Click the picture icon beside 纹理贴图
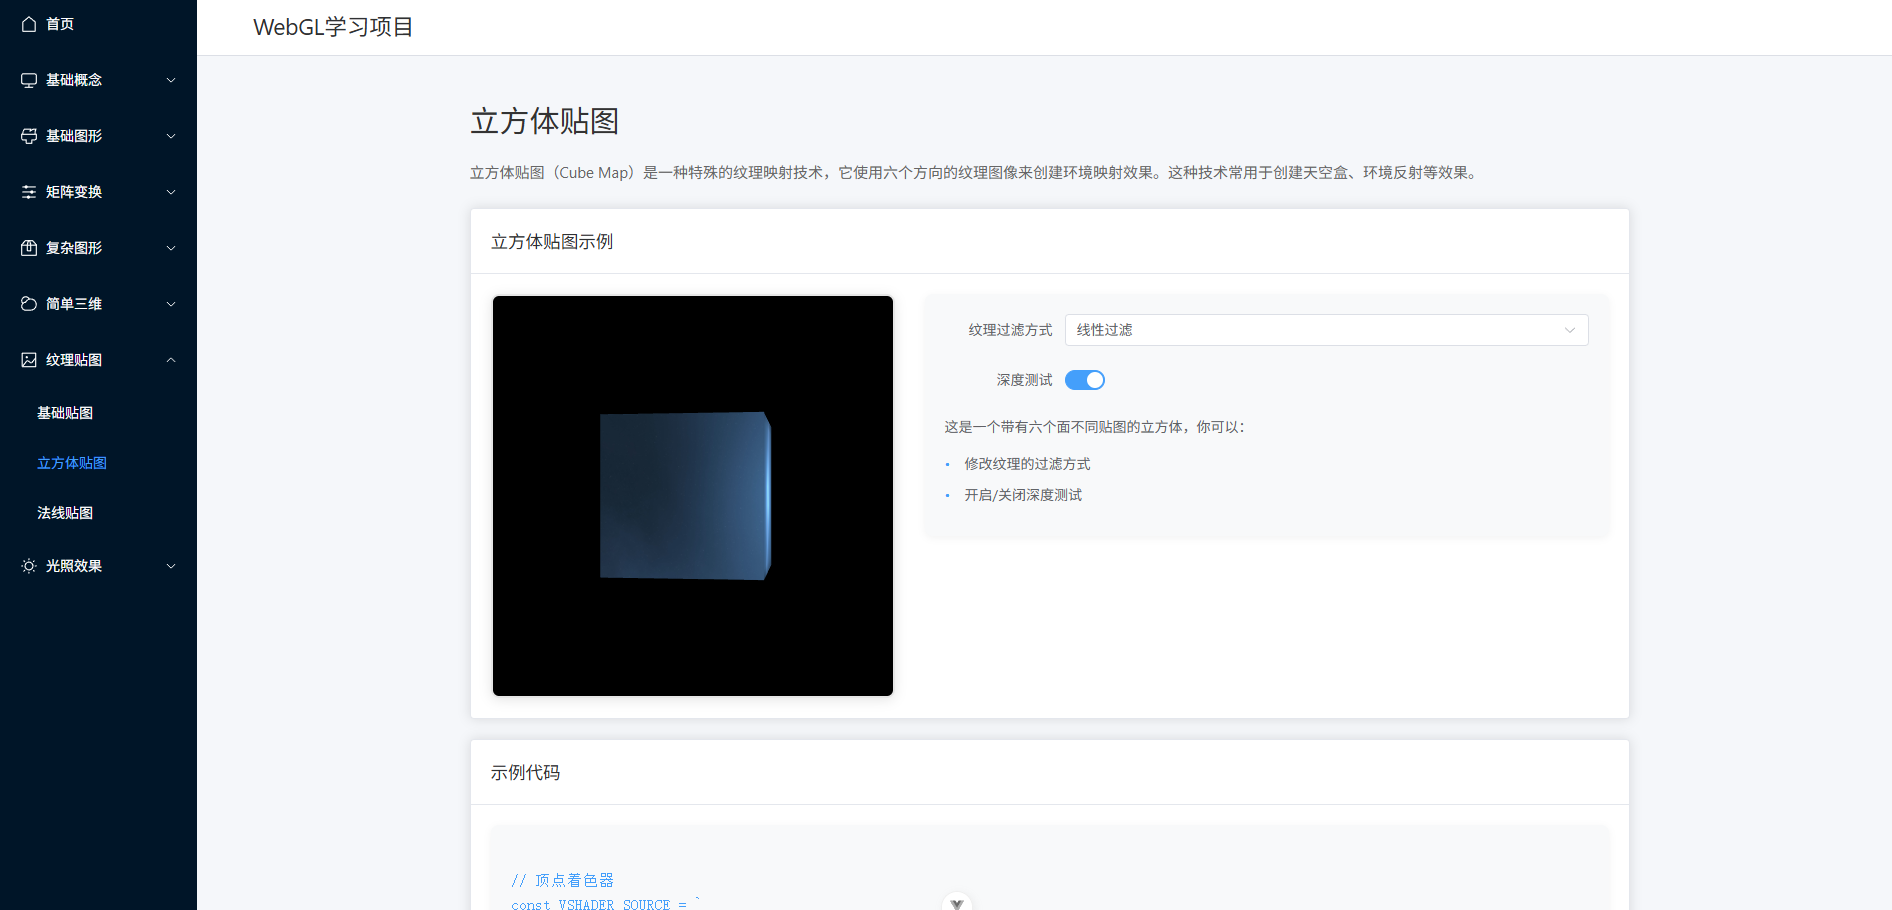1892x910 pixels. (29, 360)
